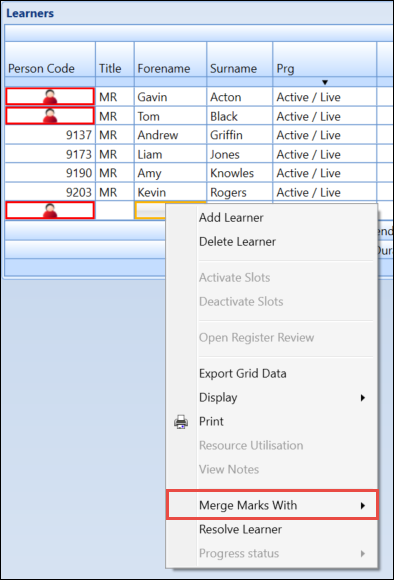The width and height of the screenshot is (394, 580).
Task: Click the greyed Deactivate Slots entry
Action: coord(241,301)
